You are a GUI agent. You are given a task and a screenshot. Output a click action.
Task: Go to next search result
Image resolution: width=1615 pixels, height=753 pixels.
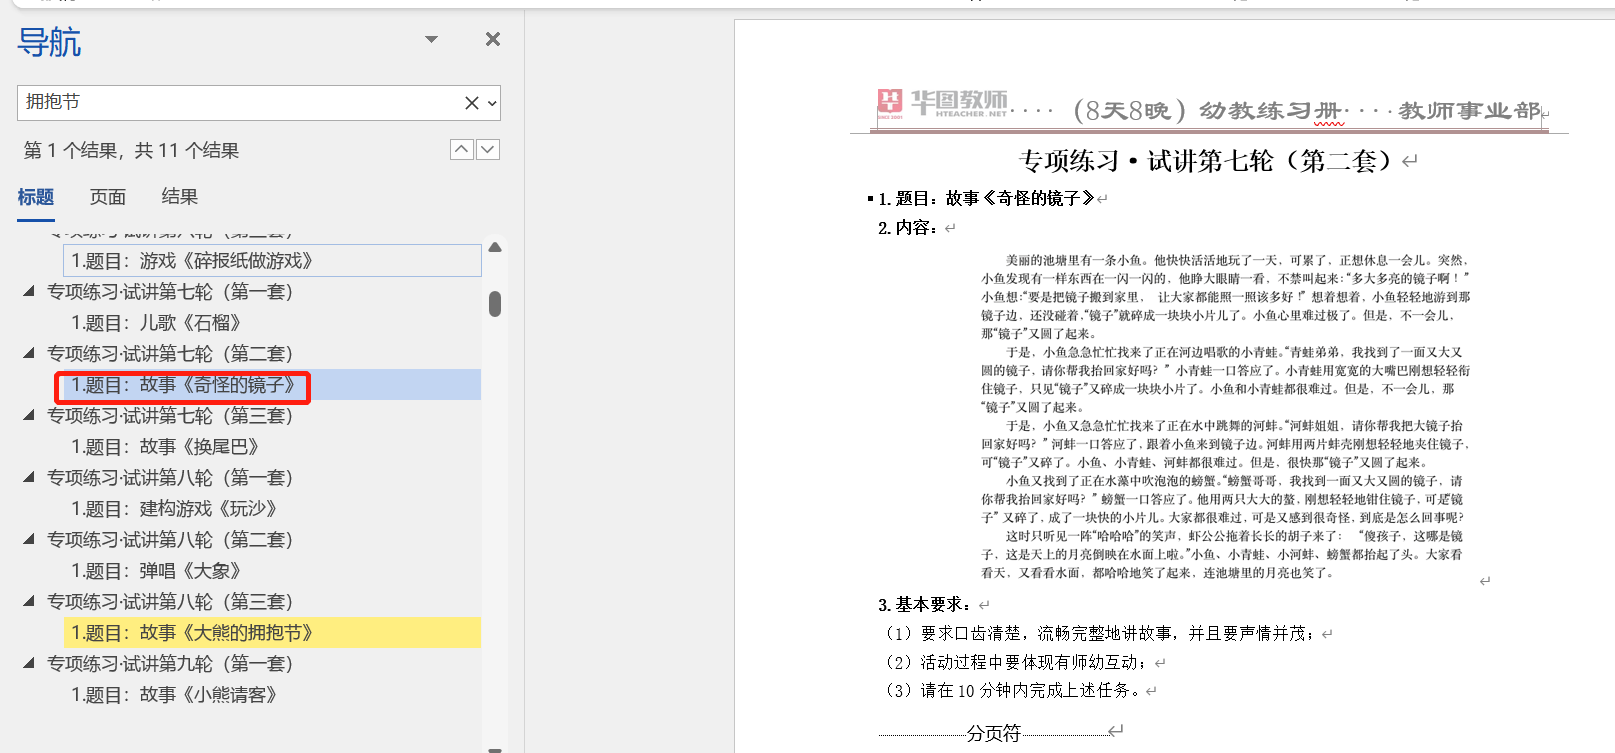488,149
